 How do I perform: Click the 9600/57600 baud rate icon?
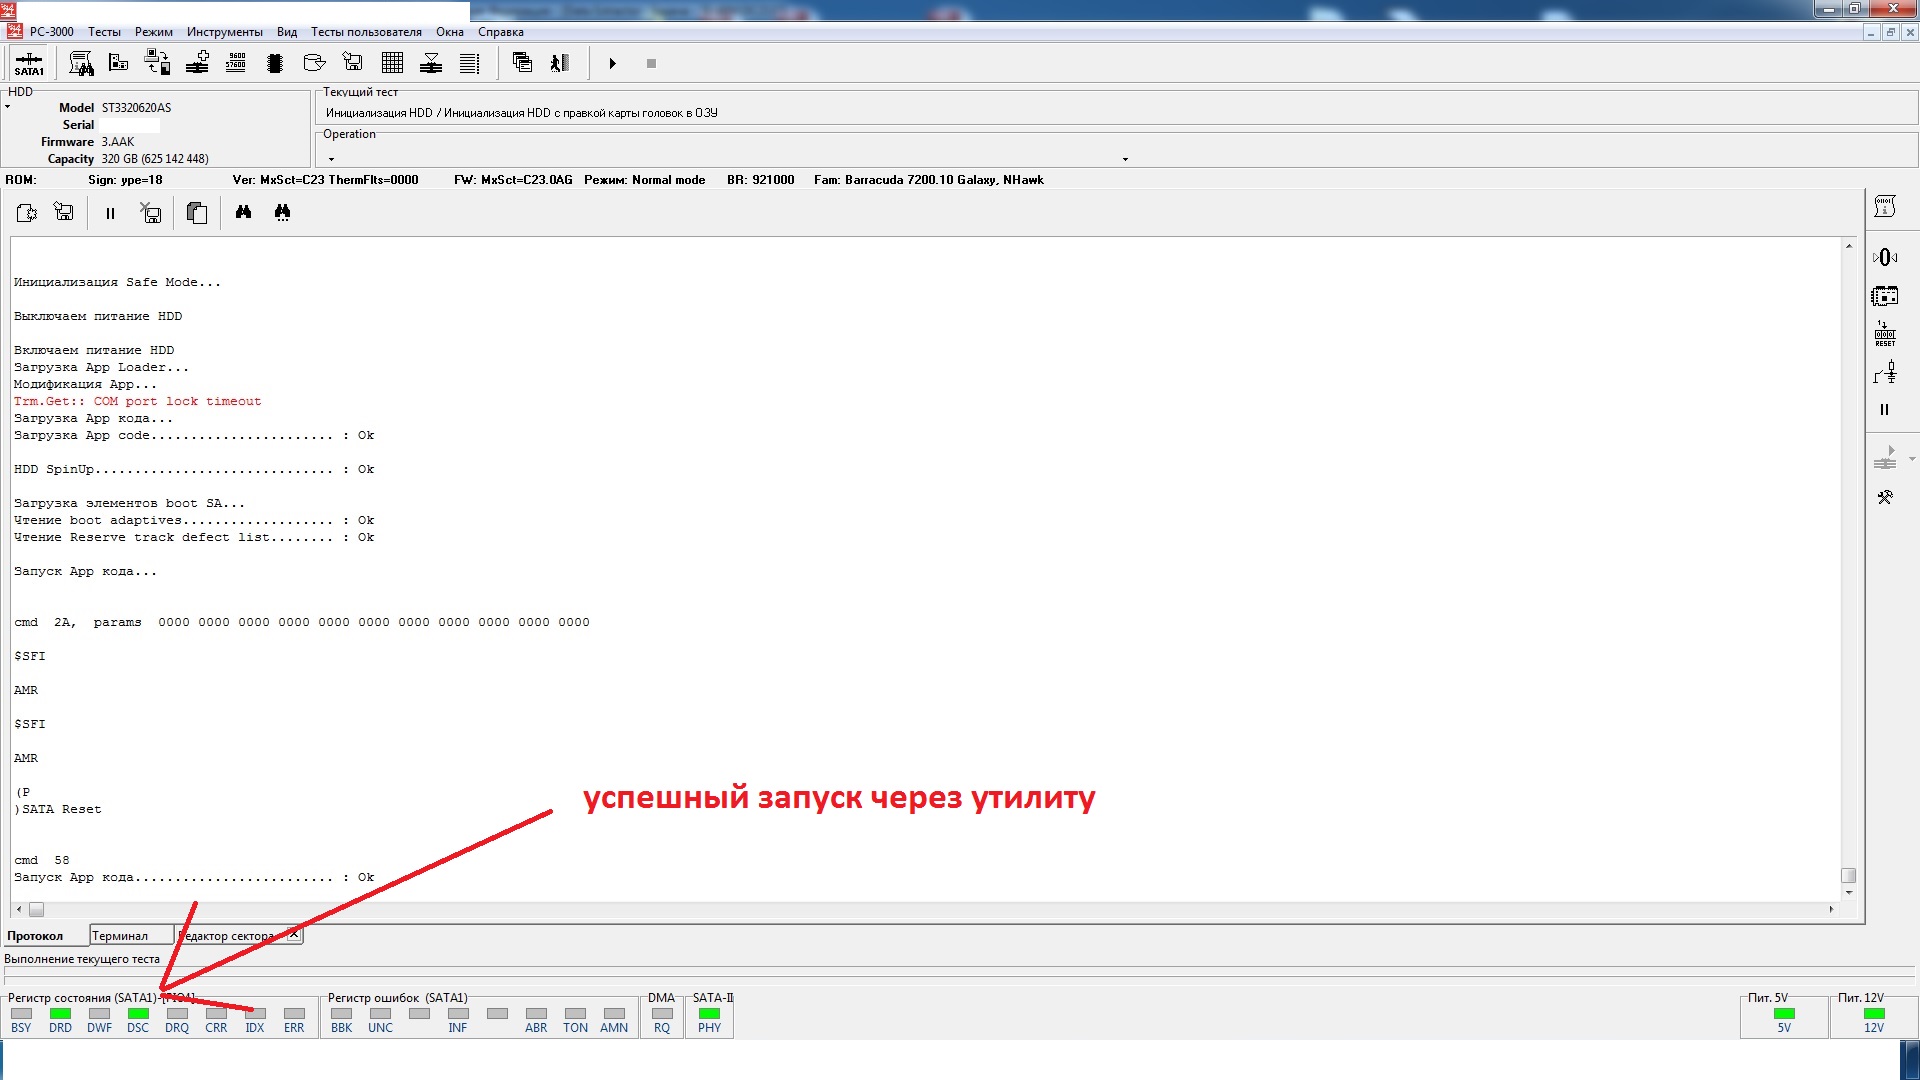coord(236,63)
